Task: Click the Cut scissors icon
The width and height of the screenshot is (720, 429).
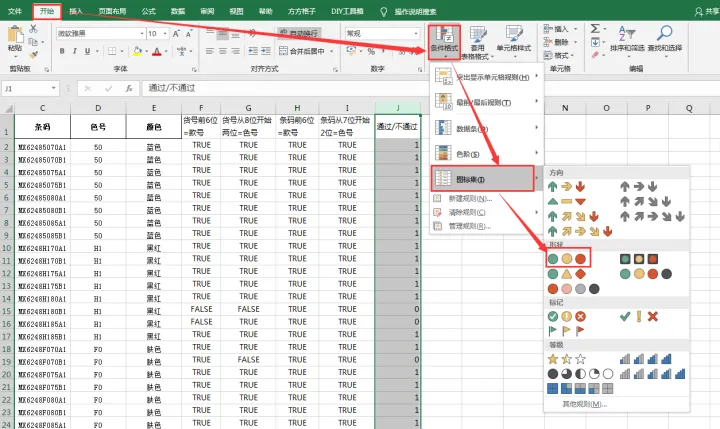Action: [x=33, y=29]
